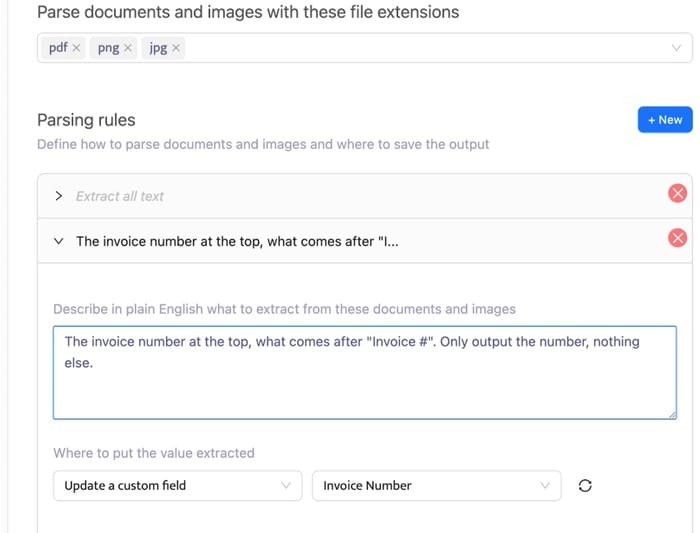Edit the extraction description text area
Screen dimensions: 700x533
coord(365,372)
